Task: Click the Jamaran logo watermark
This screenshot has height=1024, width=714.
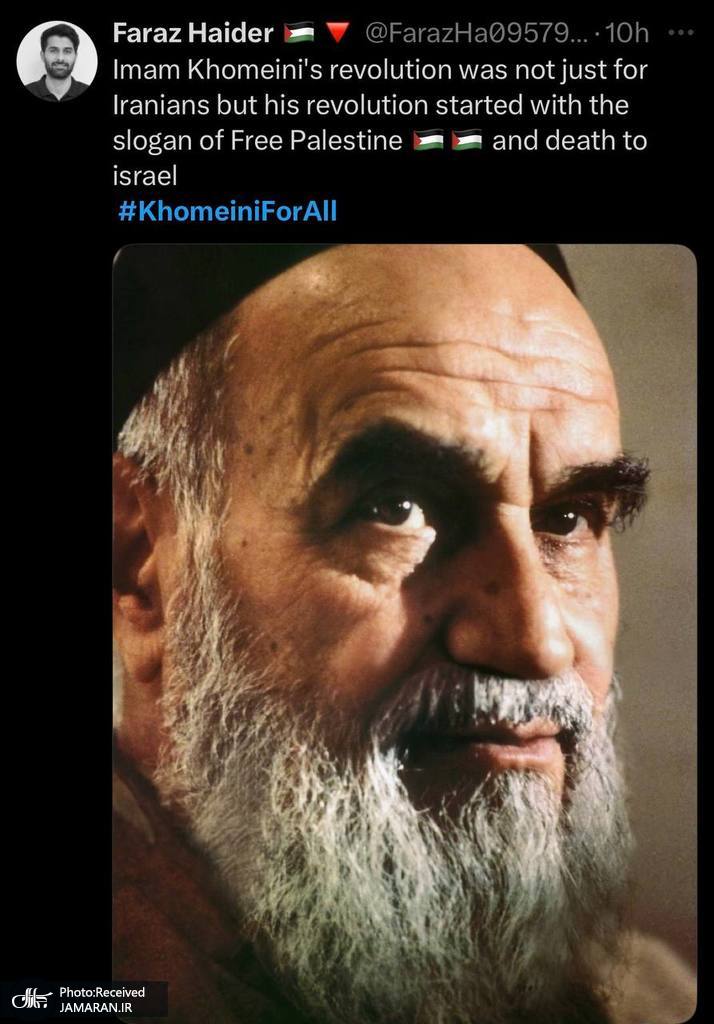Action: point(31,1000)
